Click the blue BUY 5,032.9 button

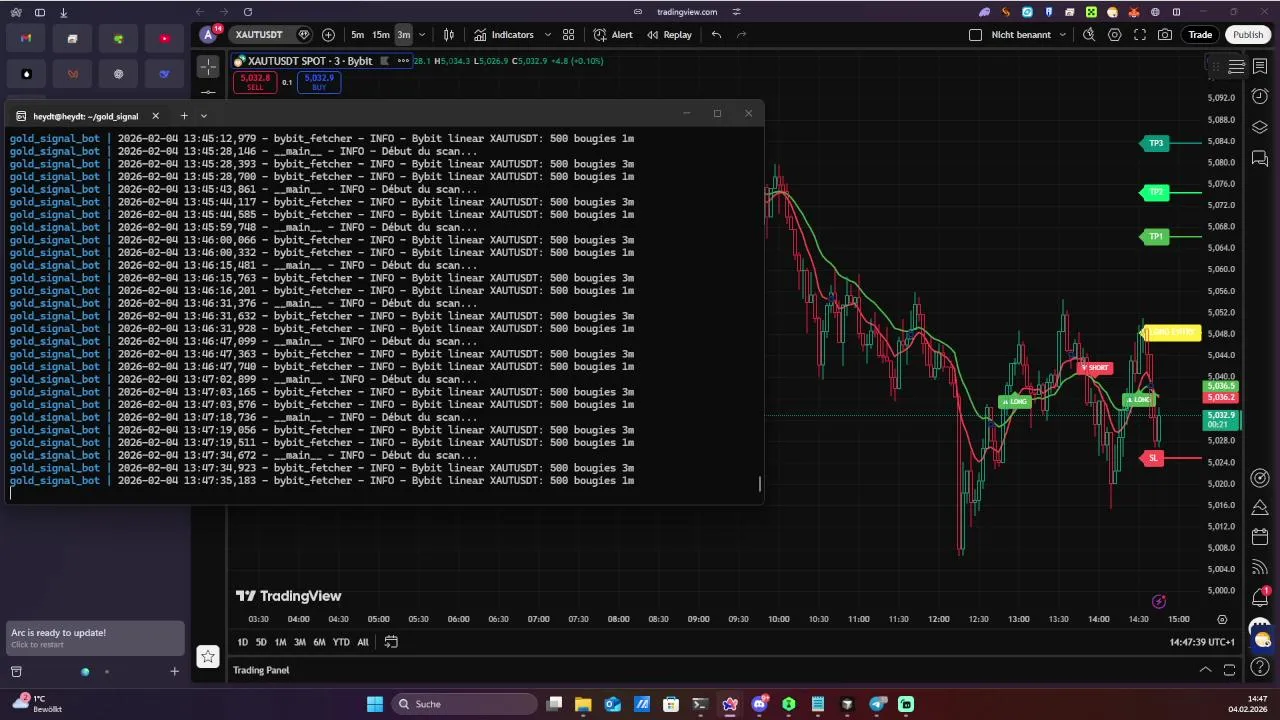(319, 82)
